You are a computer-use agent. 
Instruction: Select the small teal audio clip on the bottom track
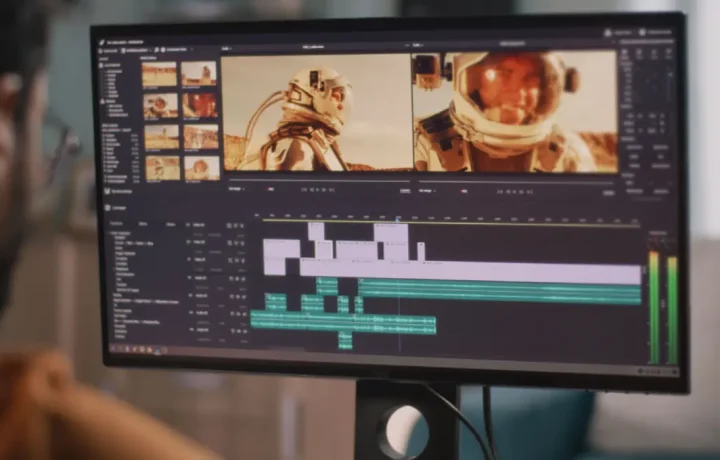pyautogui.click(x=345, y=341)
